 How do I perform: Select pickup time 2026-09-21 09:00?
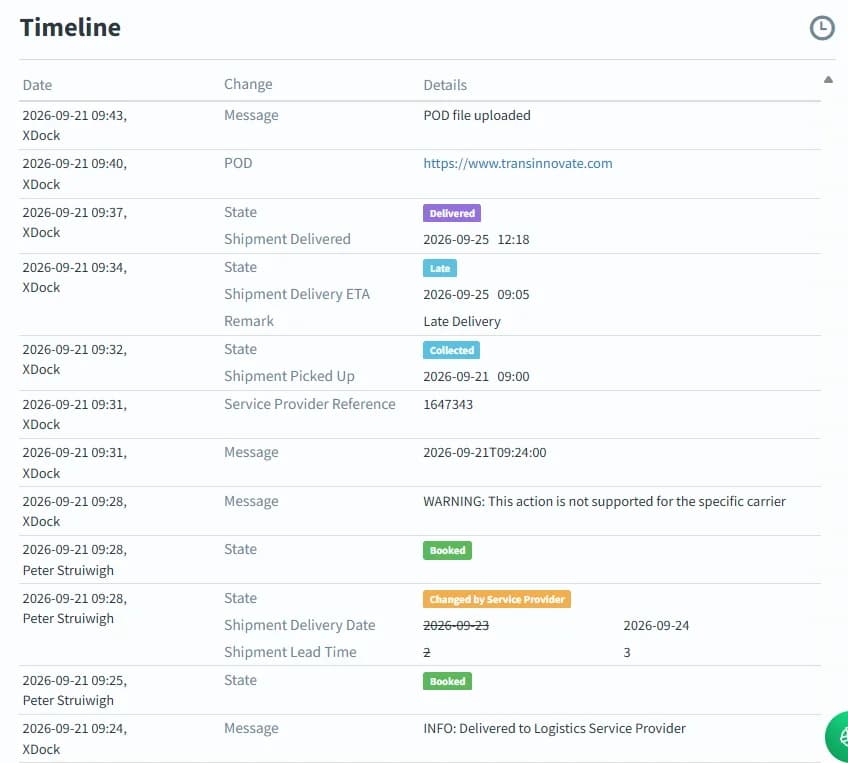pos(476,376)
